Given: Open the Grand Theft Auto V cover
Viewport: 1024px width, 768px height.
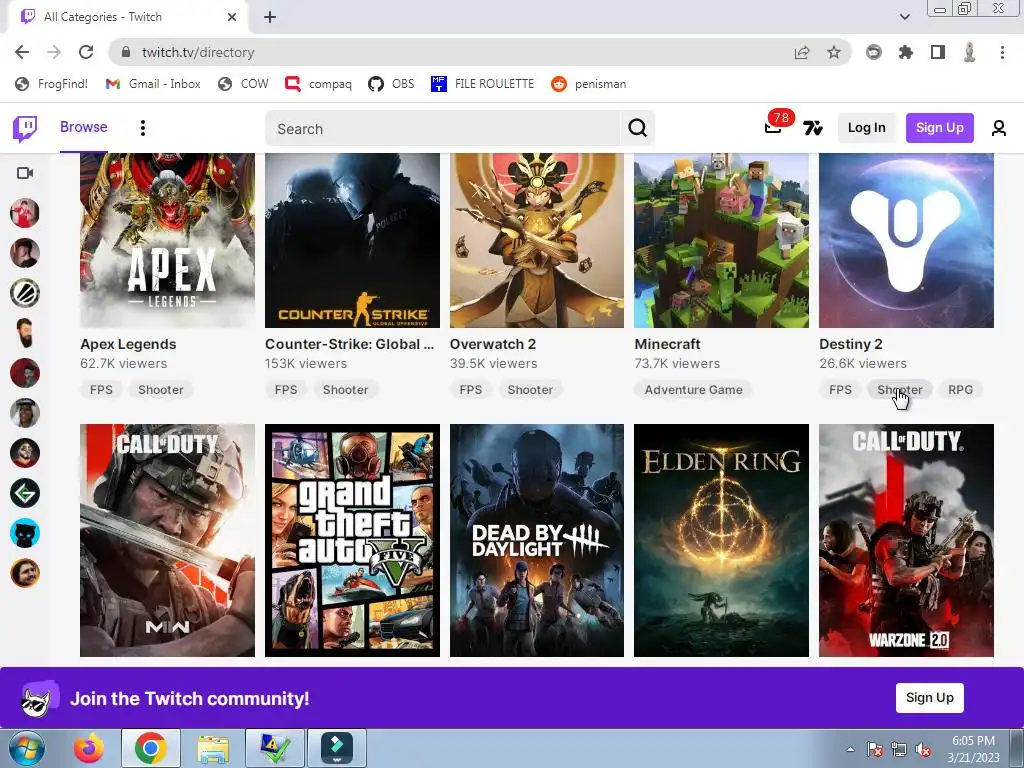Looking at the screenshot, I should click(352, 540).
